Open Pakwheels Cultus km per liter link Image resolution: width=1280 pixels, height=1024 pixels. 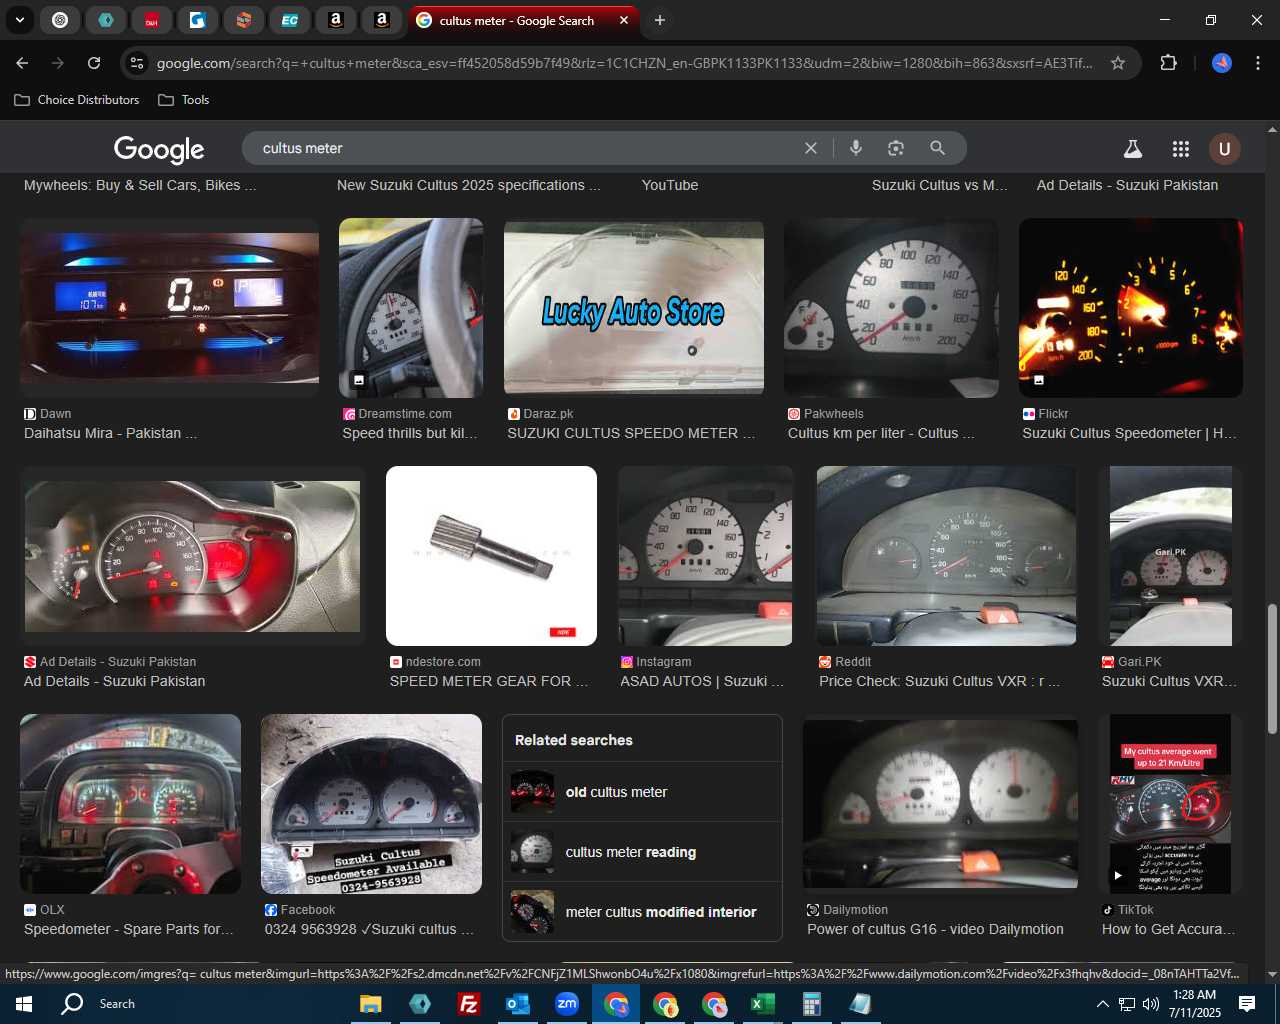coord(881,433)
